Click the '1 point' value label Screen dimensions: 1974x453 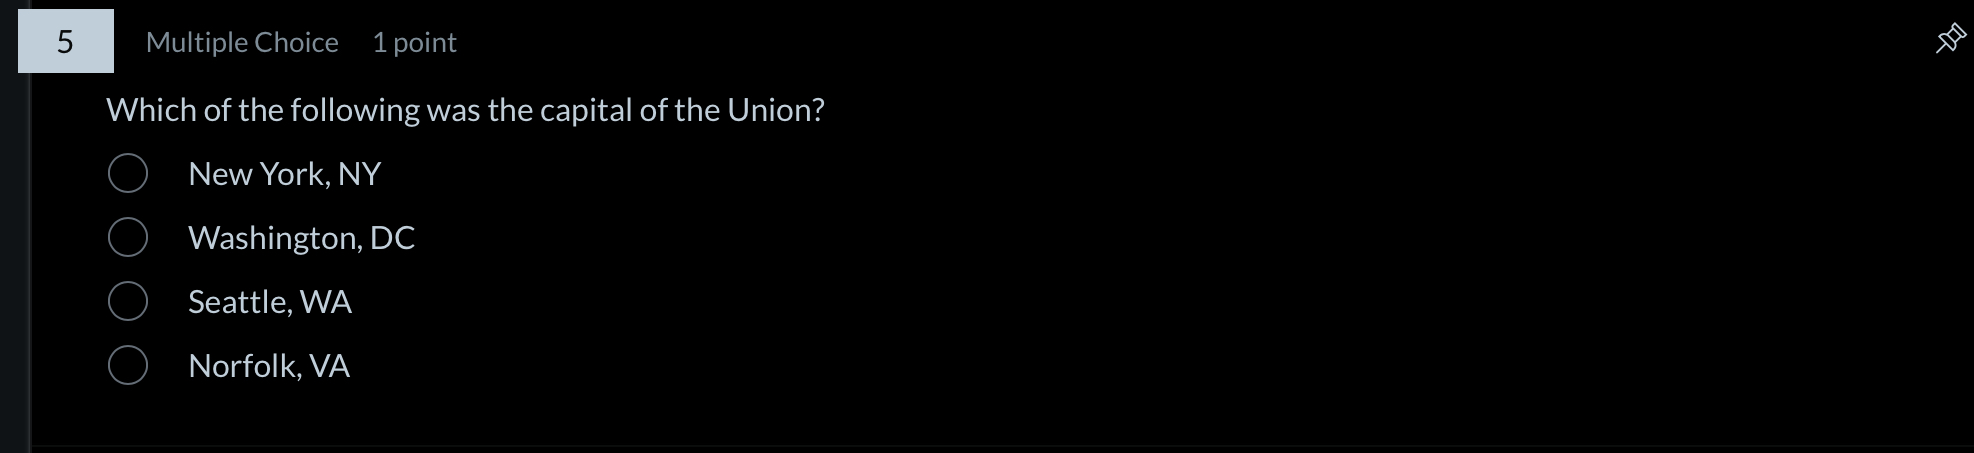414,42
